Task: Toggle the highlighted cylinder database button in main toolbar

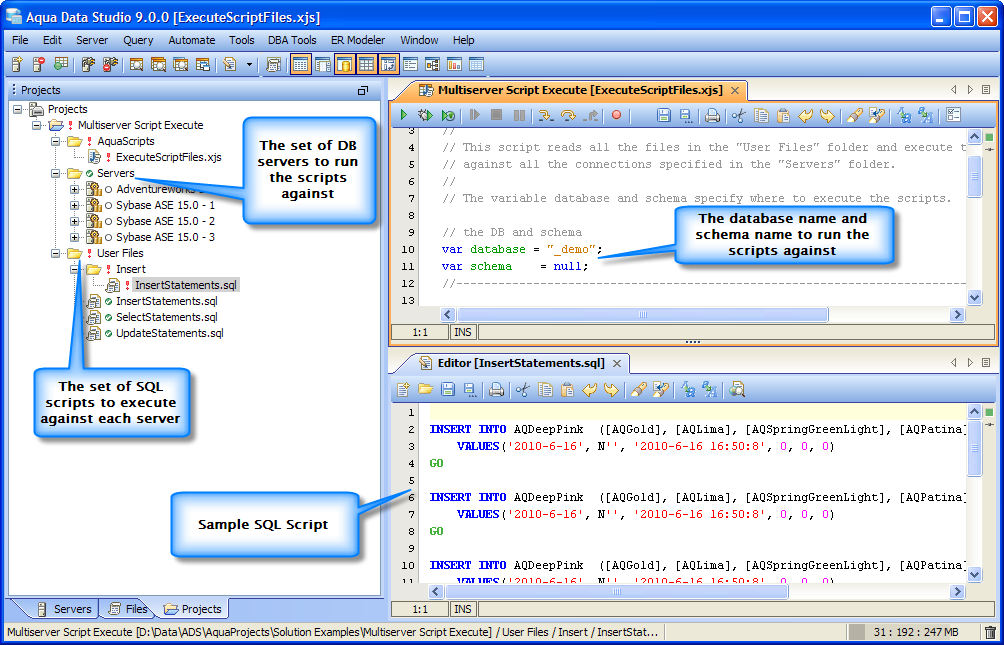Action: (x=344, y=64)
